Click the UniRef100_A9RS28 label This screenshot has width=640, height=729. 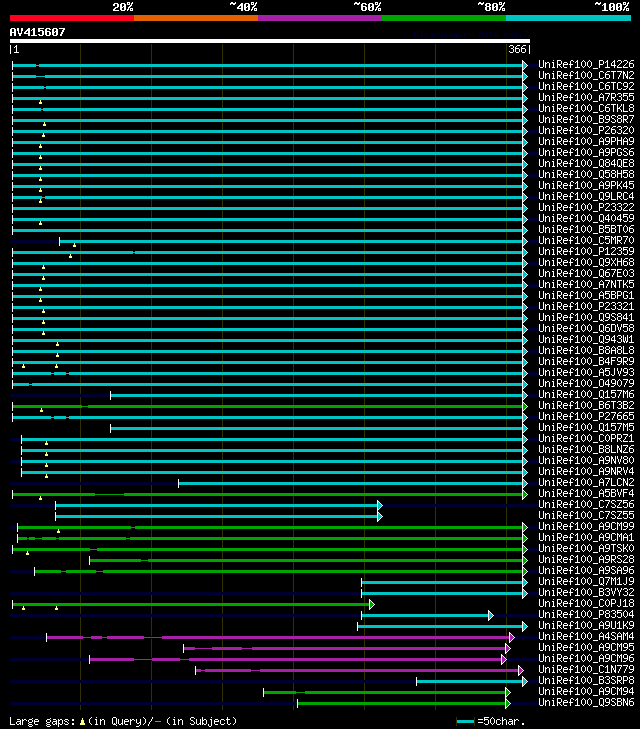586,560
